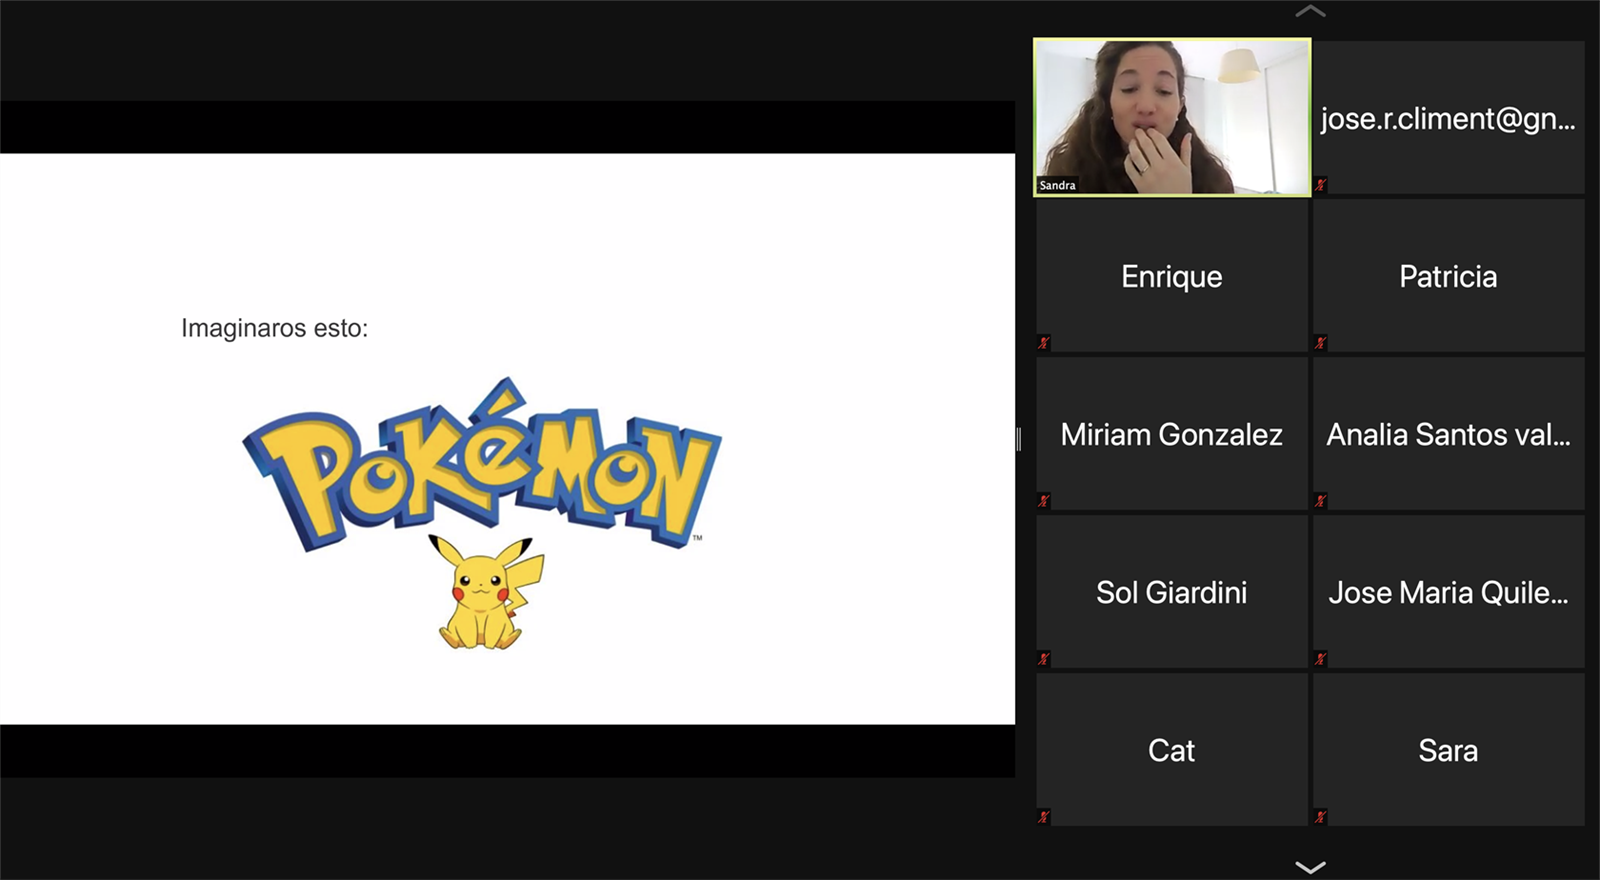The image size is (1600, 880).
Task: Click the divider handle beside shared screen
Action: (1019, 439)
